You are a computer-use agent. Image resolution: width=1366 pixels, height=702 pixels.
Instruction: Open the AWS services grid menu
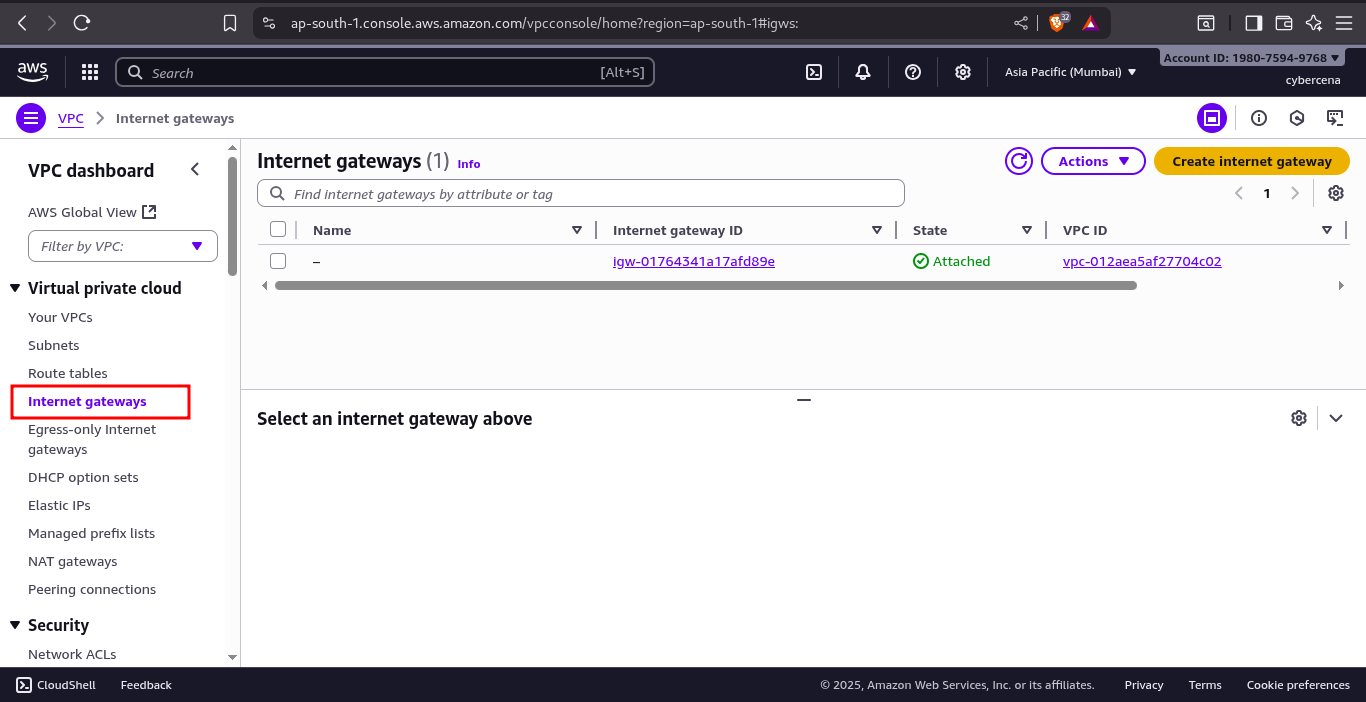90,72
